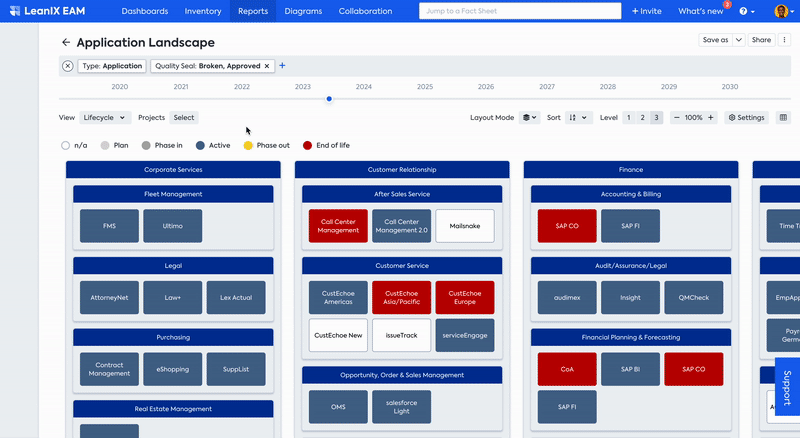The image size is (800, 438).
Task: Open the Mailsnake application tile
Action: (x=465, y=226)
